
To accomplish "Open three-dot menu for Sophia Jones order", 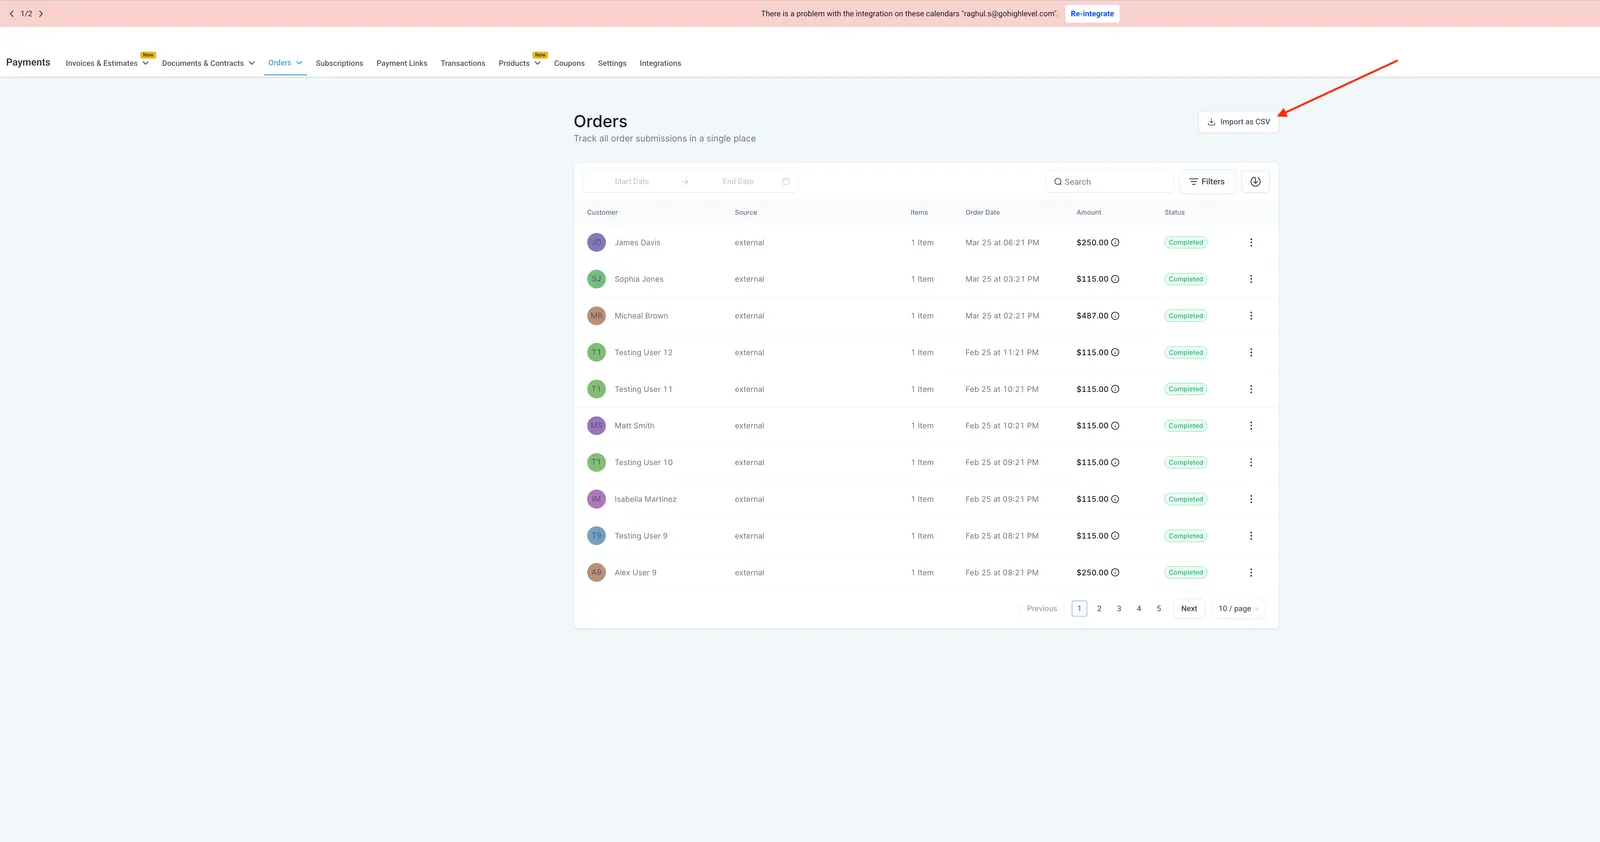I will pos(1251,279).
